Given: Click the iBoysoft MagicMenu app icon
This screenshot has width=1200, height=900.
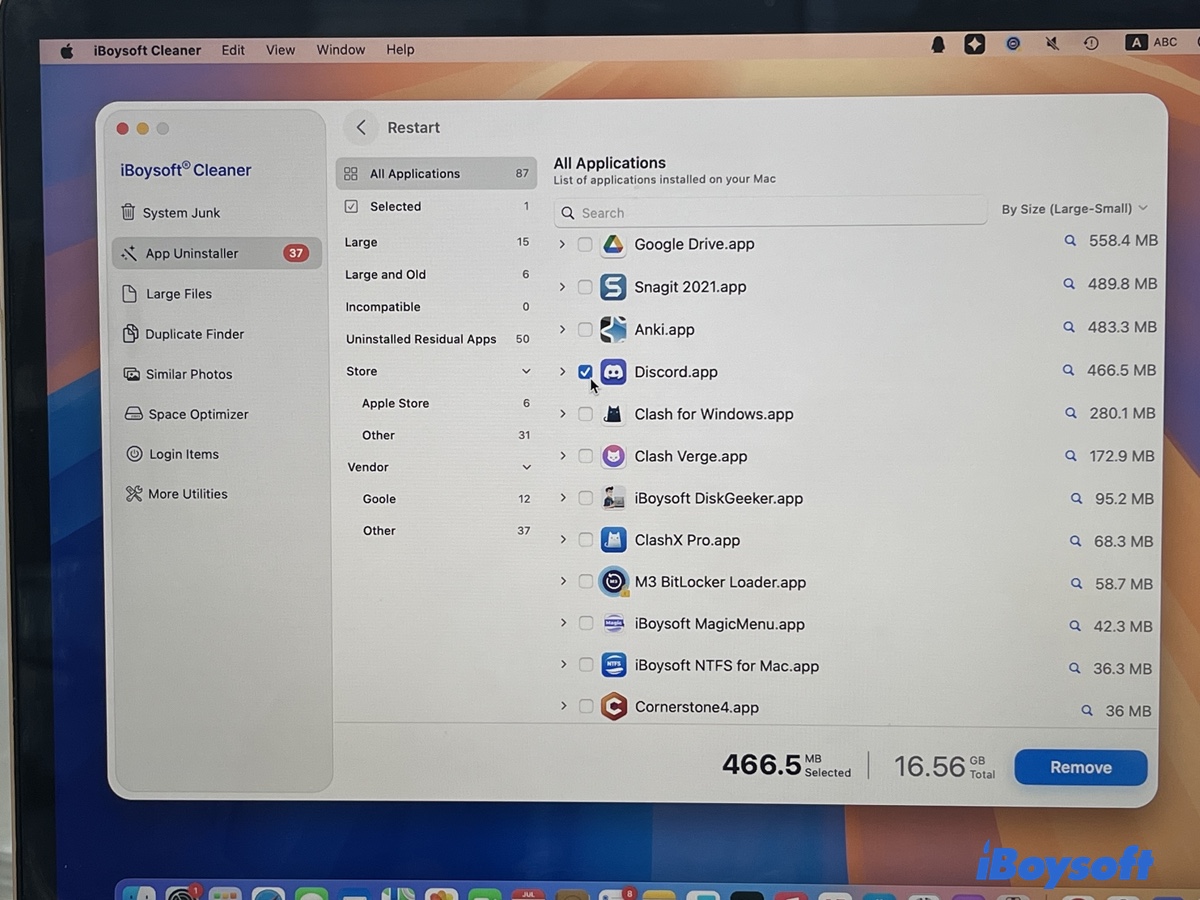Looking at the screenshot, I should 613,624.
